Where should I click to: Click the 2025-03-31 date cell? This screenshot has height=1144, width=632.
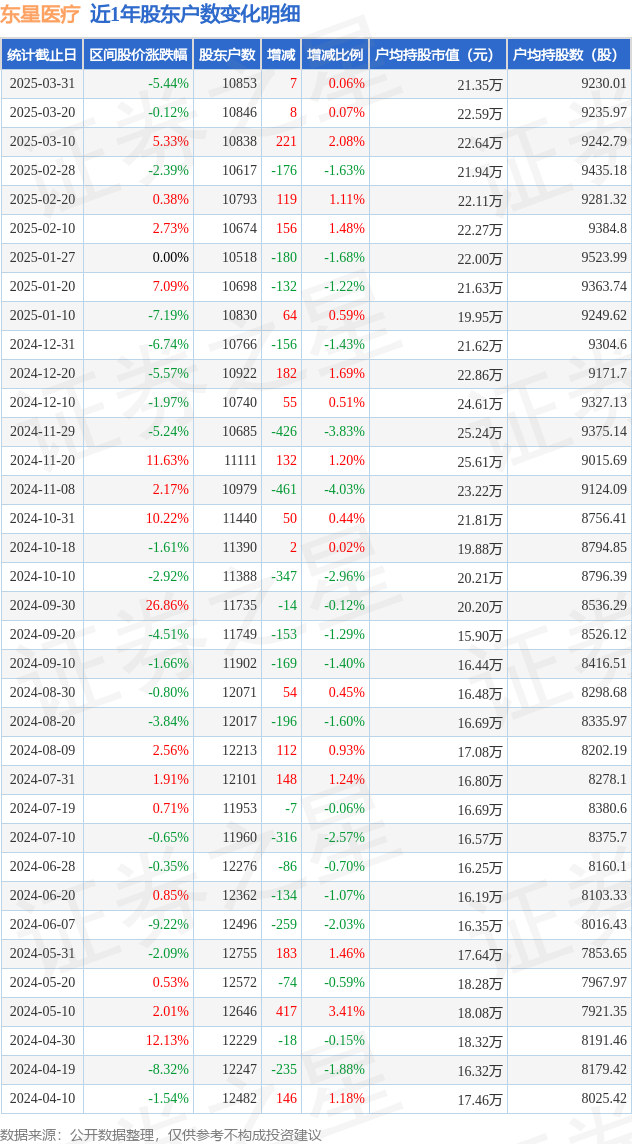(42, 84)
